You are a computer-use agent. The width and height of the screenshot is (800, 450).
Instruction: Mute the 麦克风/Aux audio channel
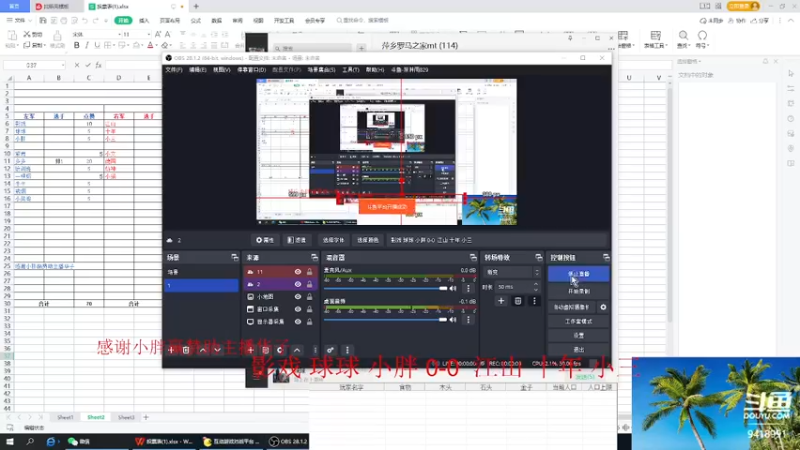tap(453, 288)
